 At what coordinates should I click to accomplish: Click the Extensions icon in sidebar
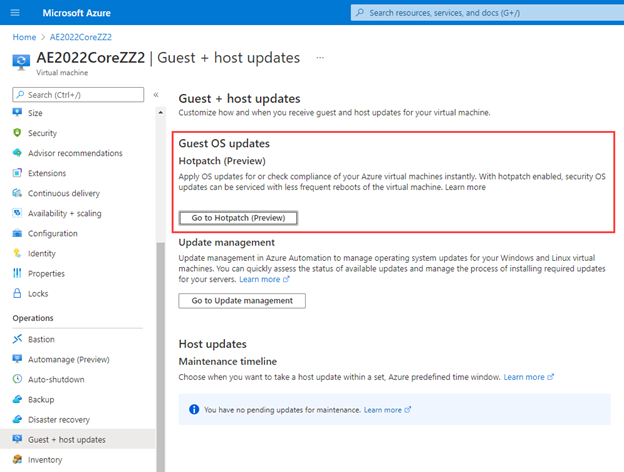(18, 173)
